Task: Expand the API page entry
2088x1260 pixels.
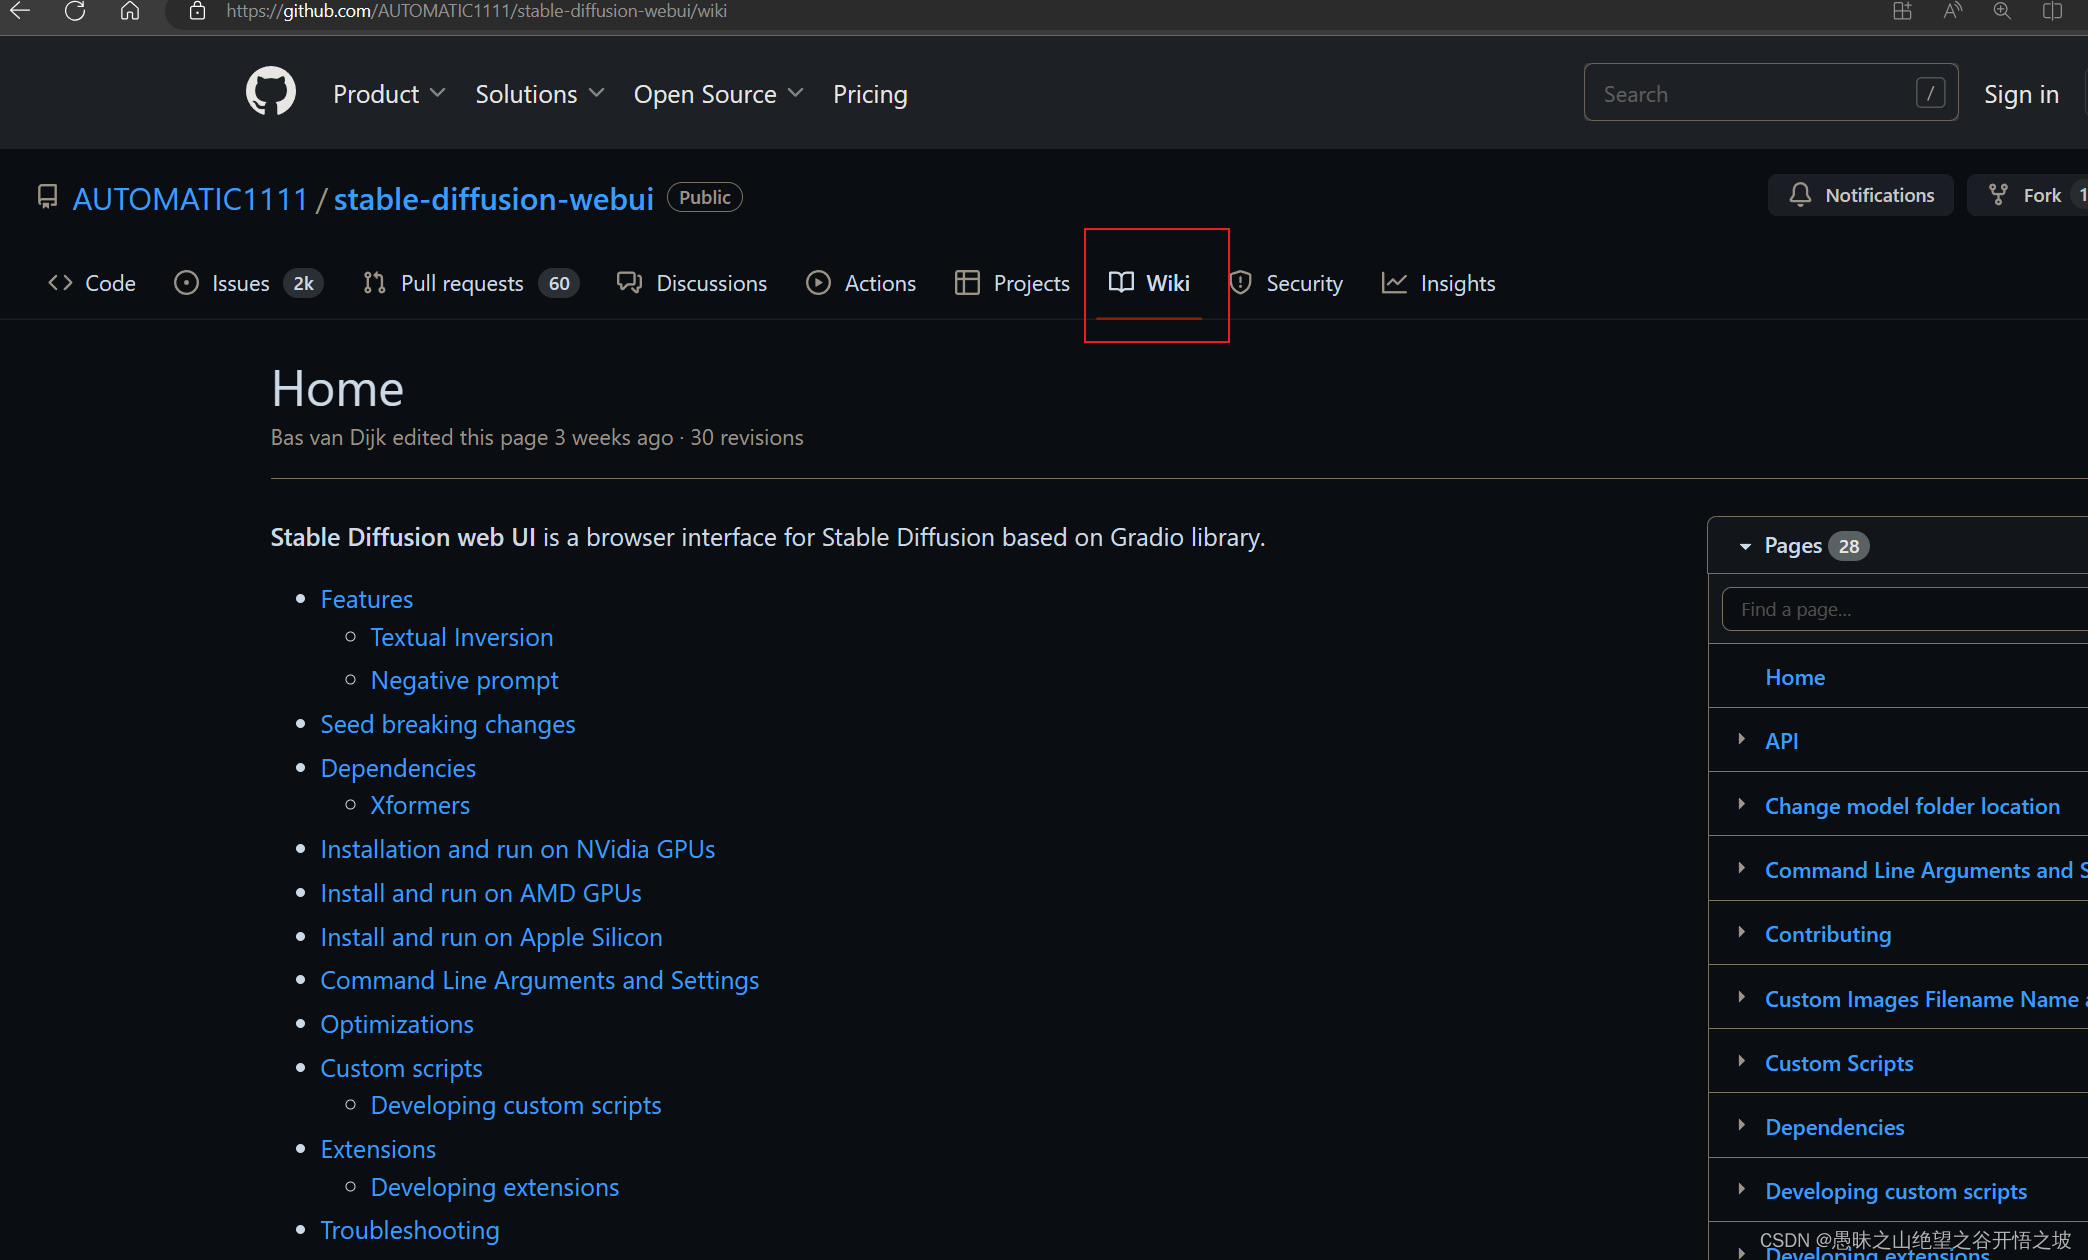Action: click(1742, 740)
